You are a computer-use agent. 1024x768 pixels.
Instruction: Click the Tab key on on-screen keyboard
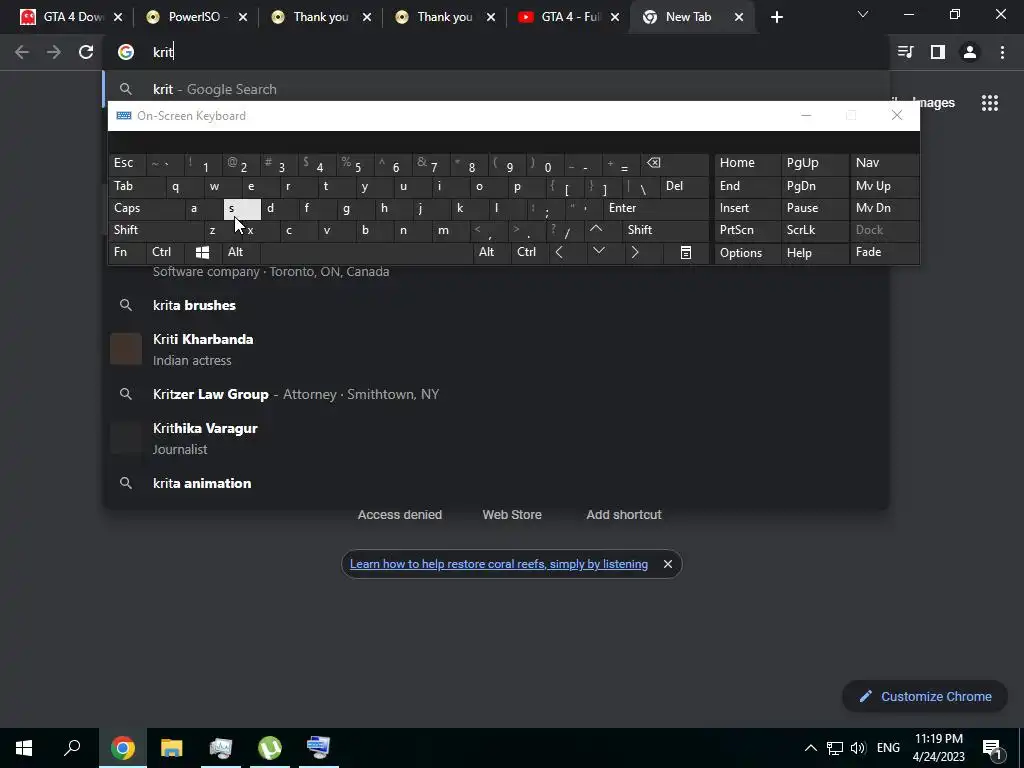coord(136,186)
